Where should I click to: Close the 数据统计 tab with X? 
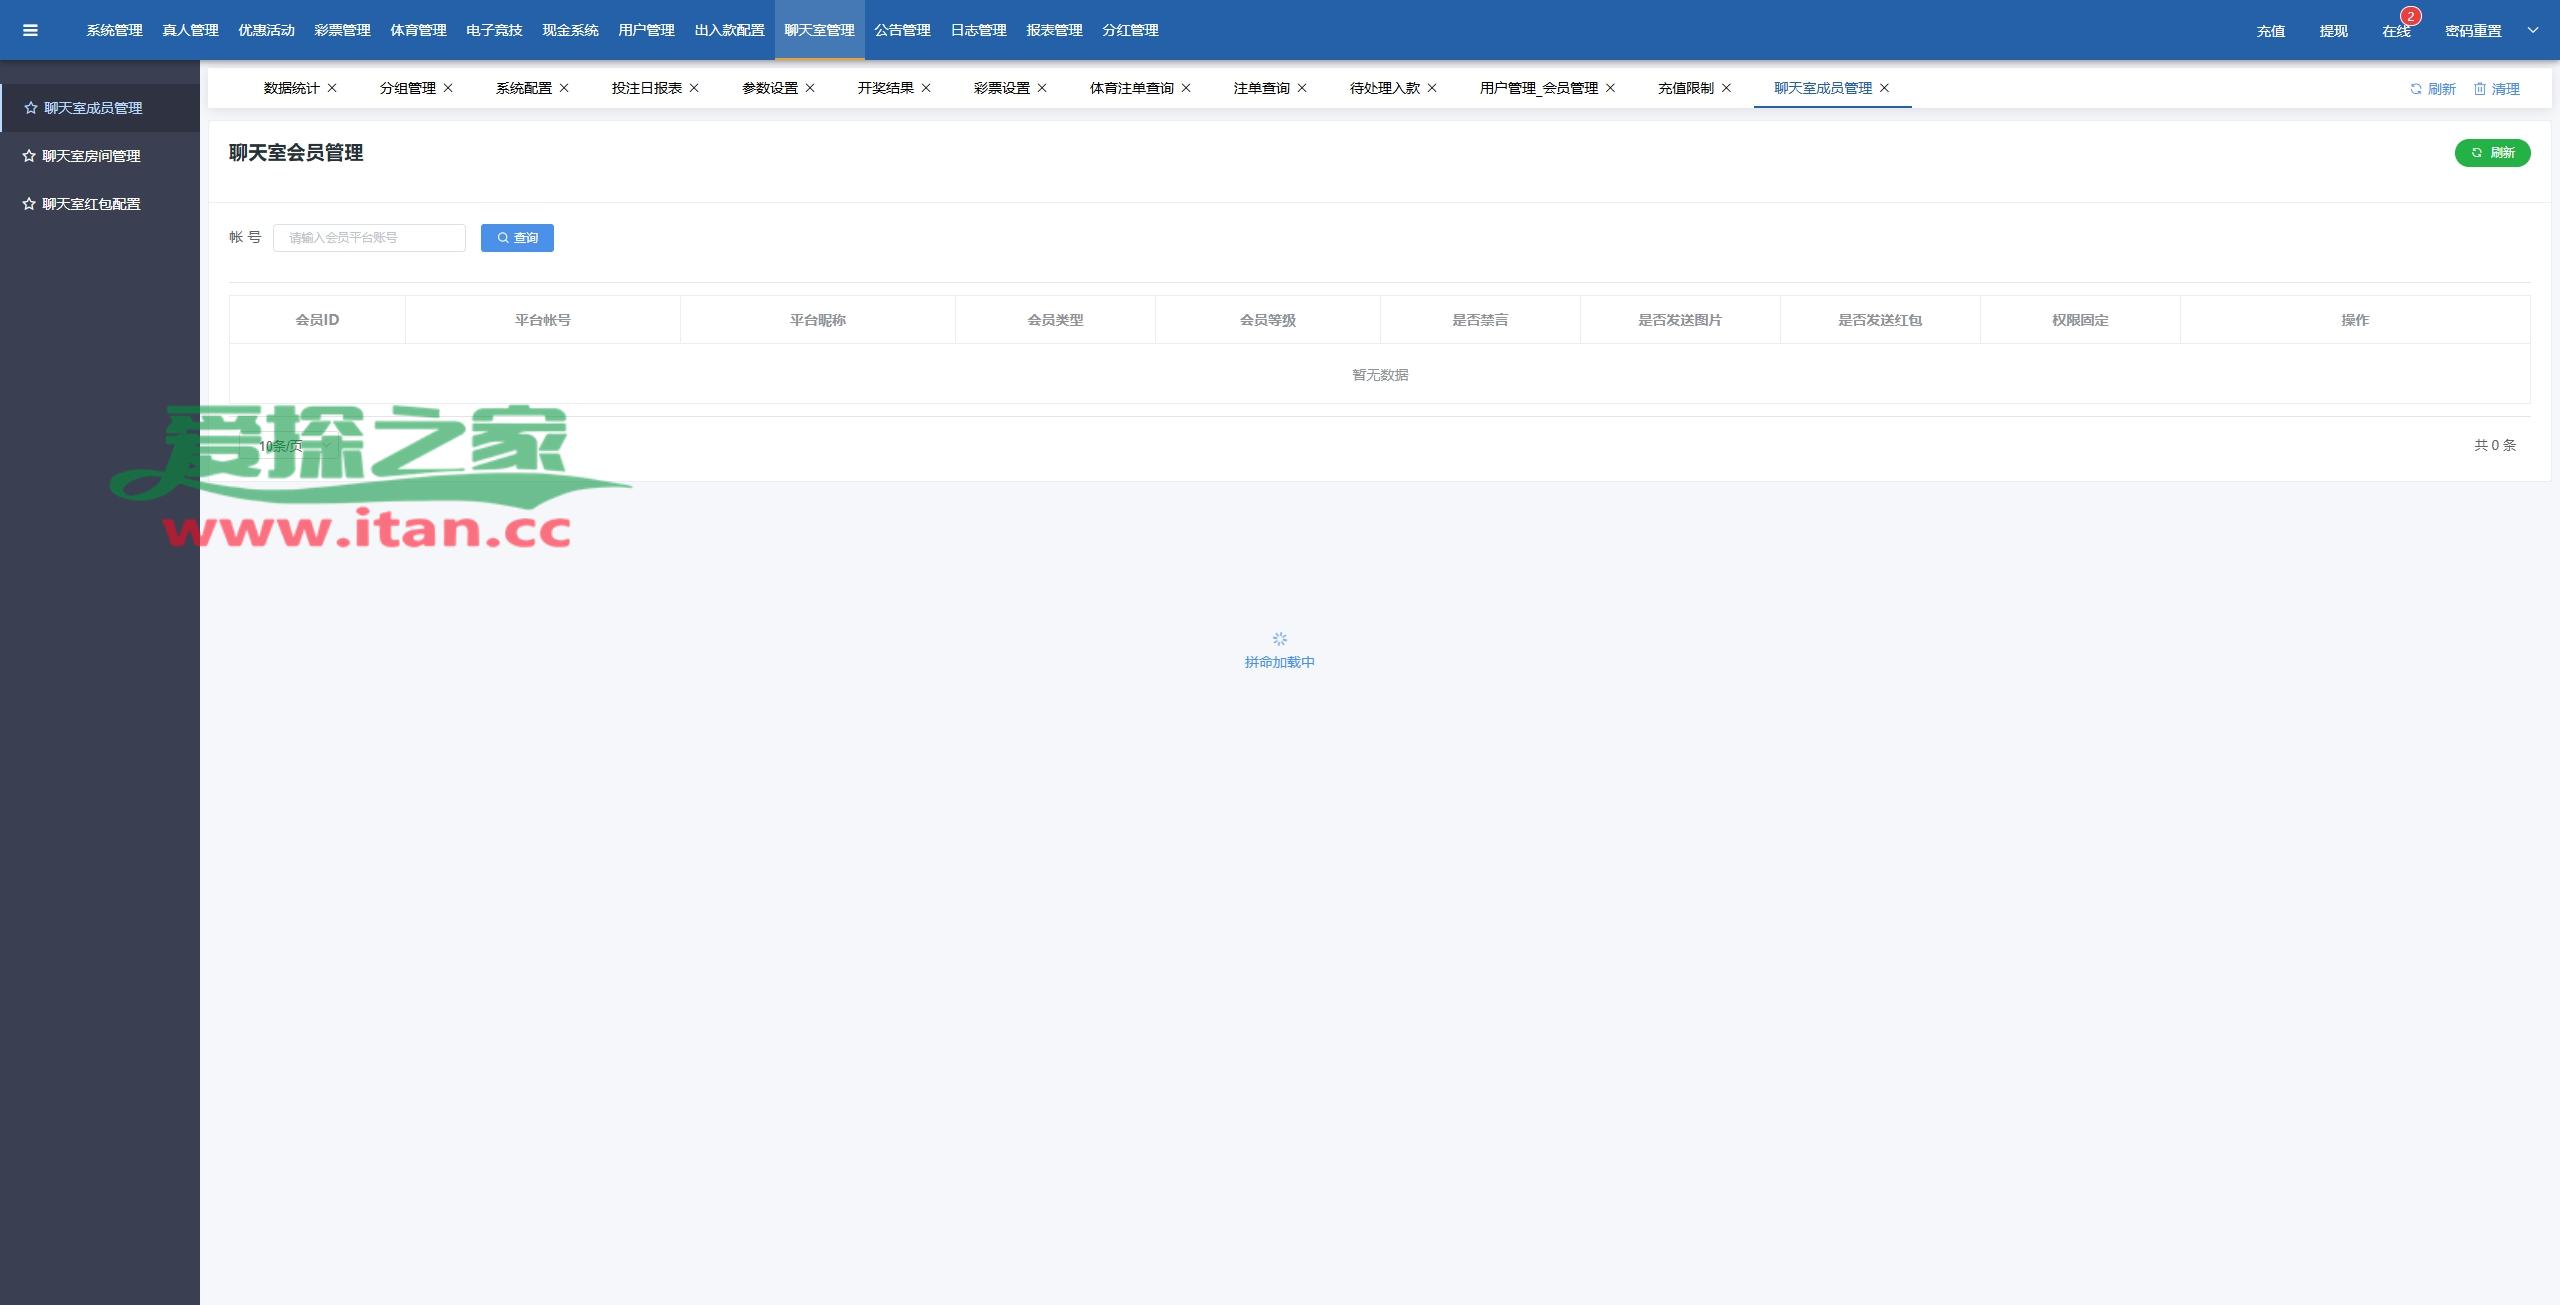coord(332,88)
